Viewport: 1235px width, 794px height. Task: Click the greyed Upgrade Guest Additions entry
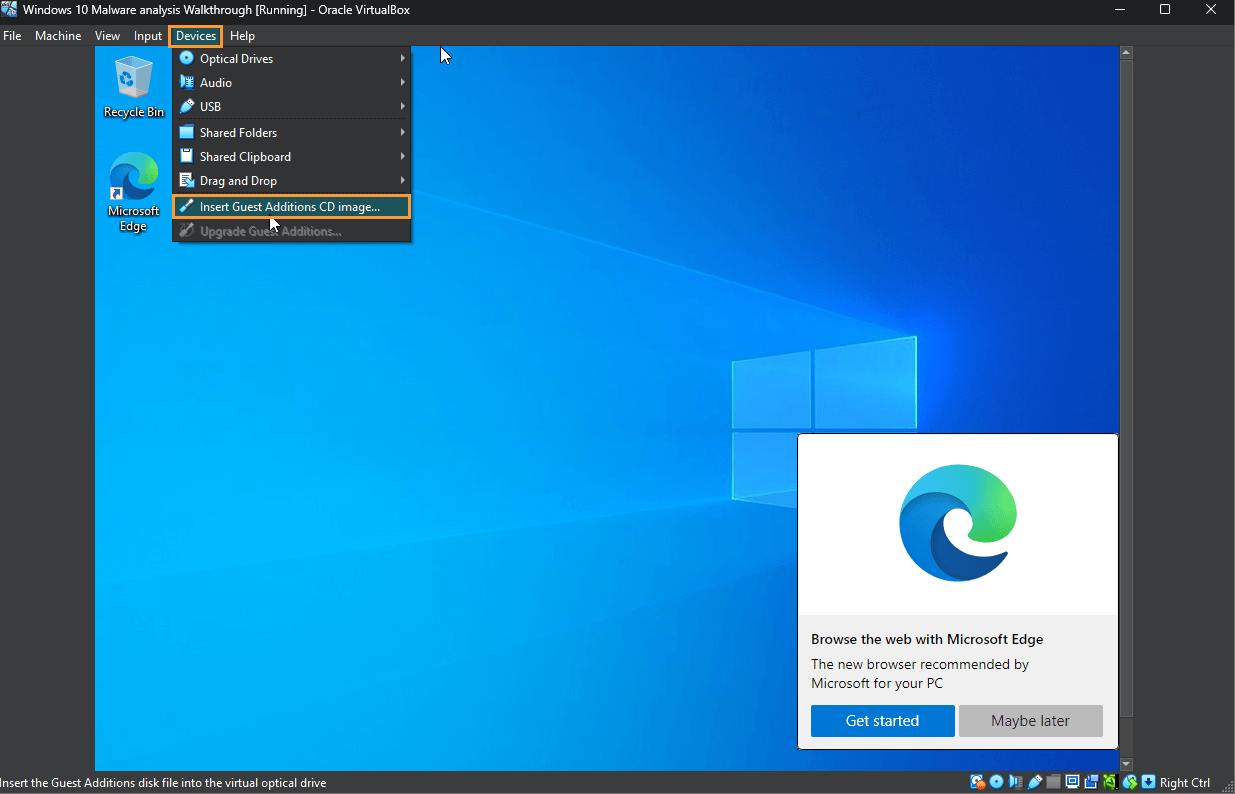(x=291, y=231)
